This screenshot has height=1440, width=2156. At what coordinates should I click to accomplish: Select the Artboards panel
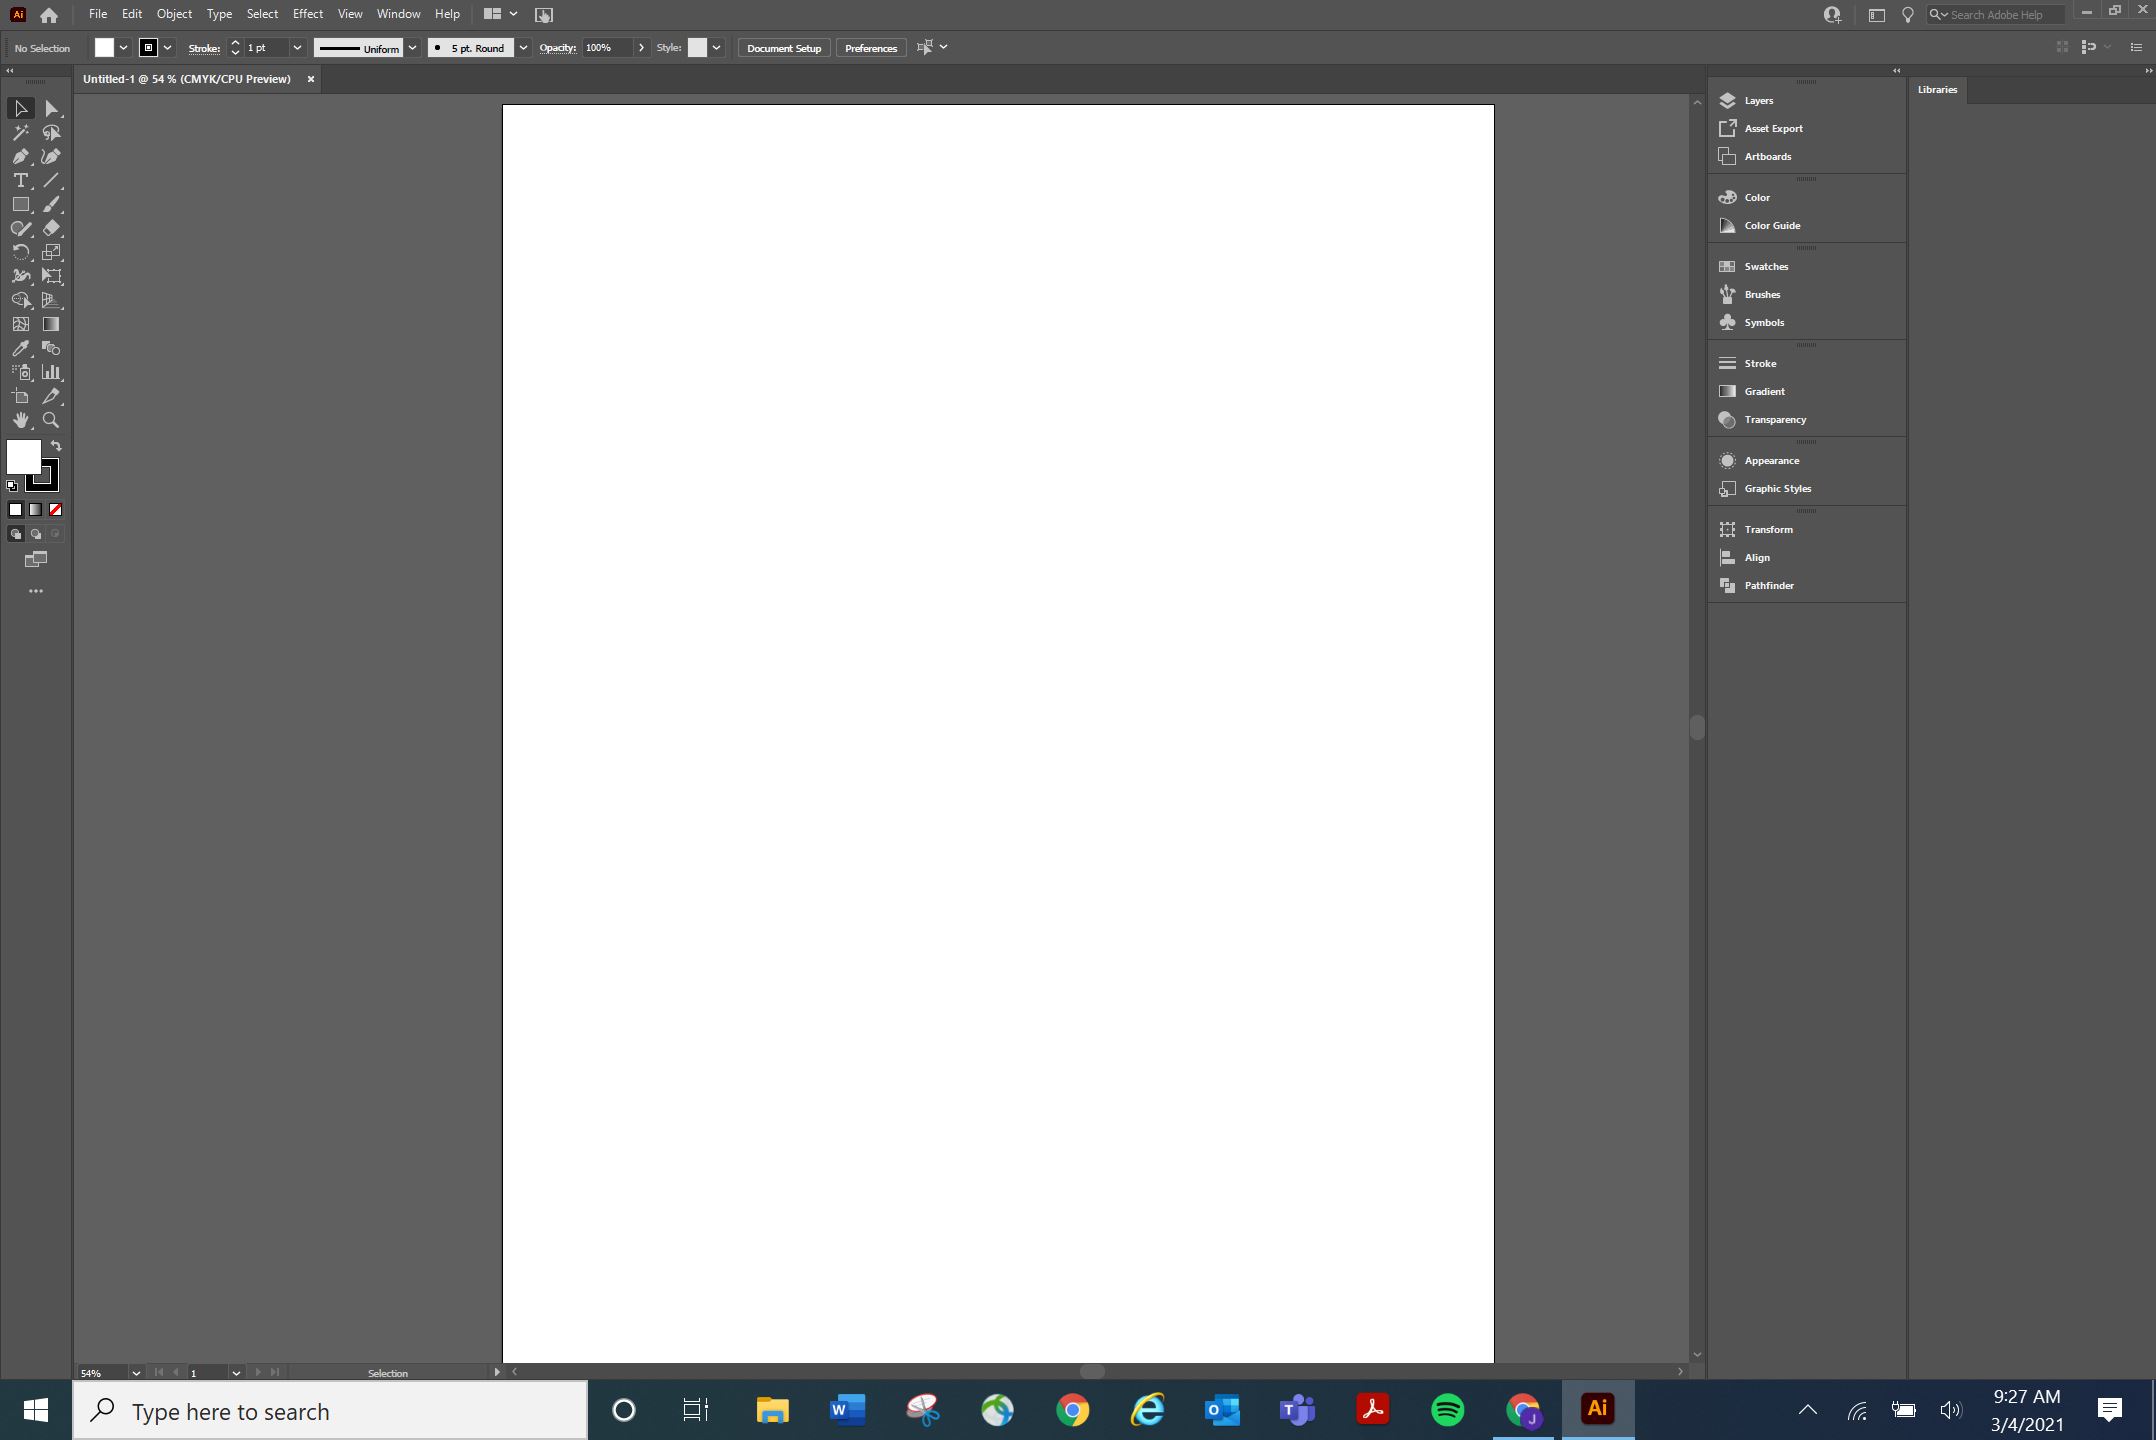[1767, 156]
